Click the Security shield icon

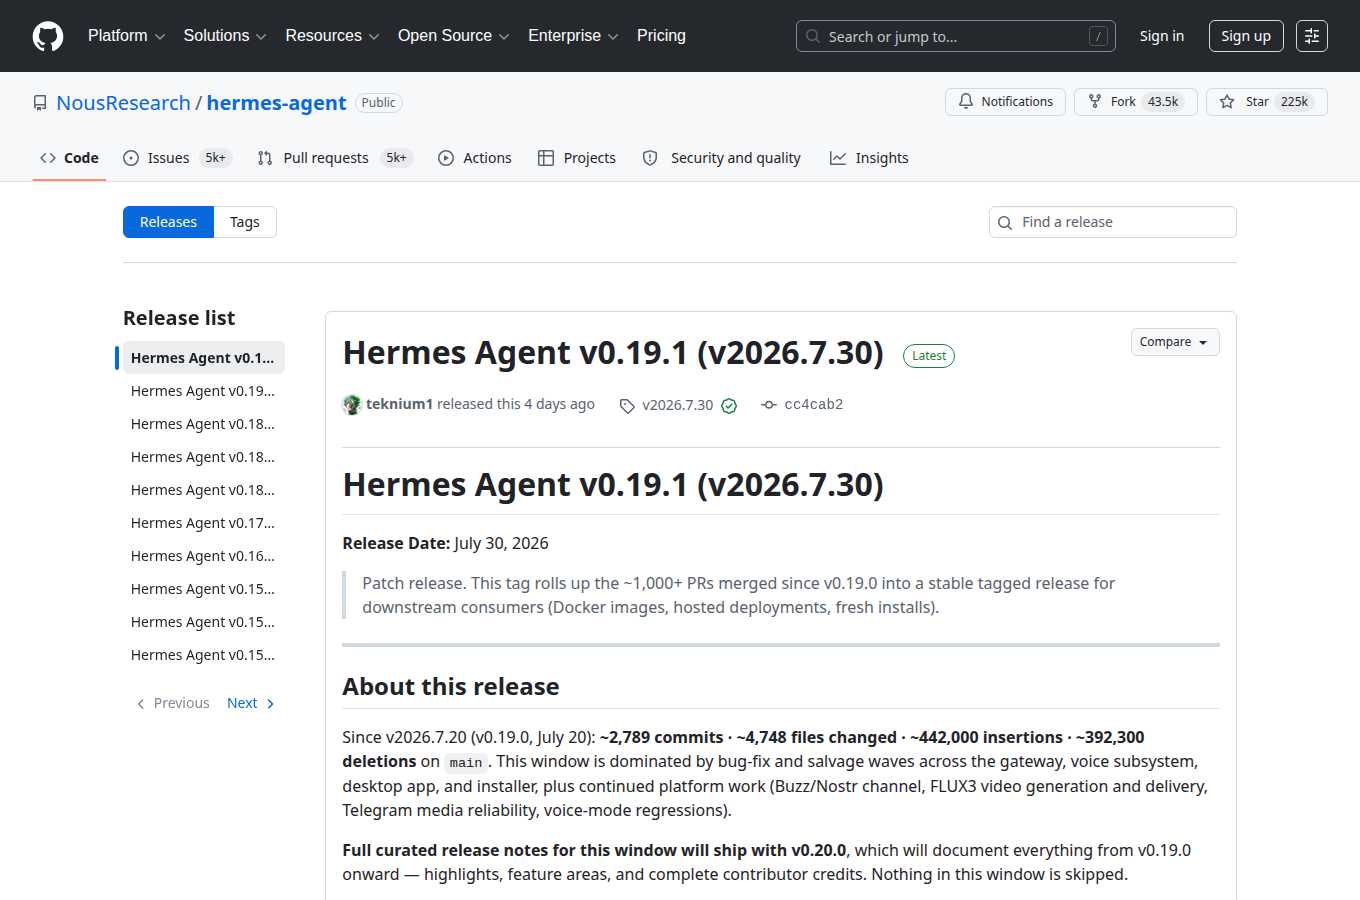click(650, 158)
